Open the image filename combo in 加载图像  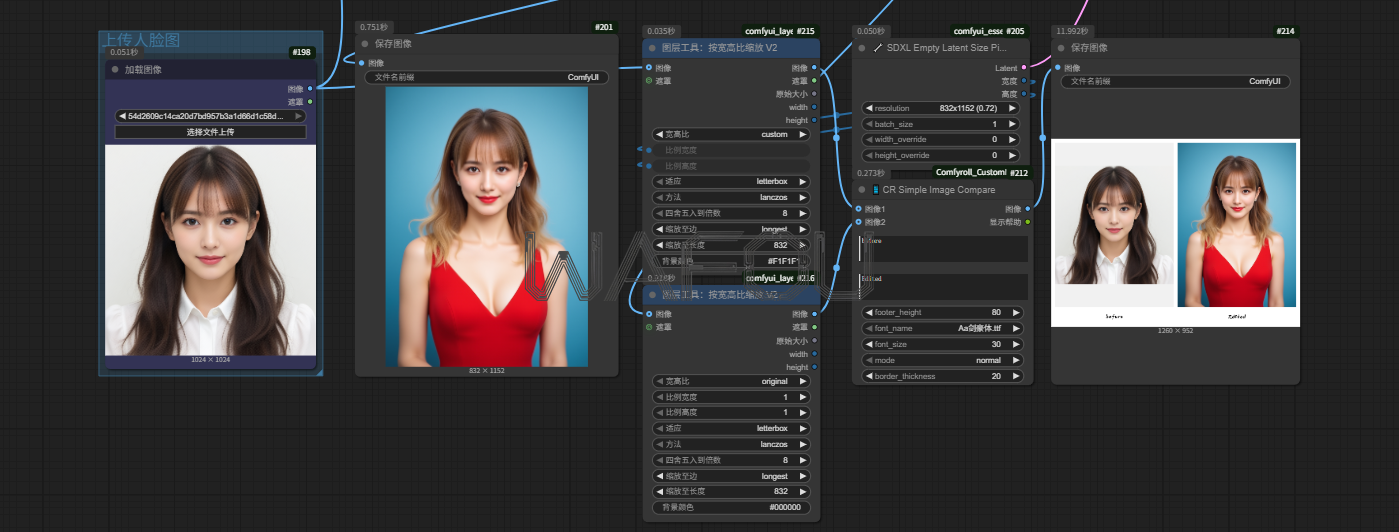210,116
